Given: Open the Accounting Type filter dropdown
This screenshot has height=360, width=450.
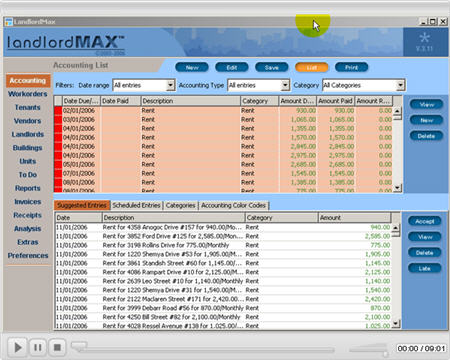Looking at the screenshot, I should (x=285, y=85).
